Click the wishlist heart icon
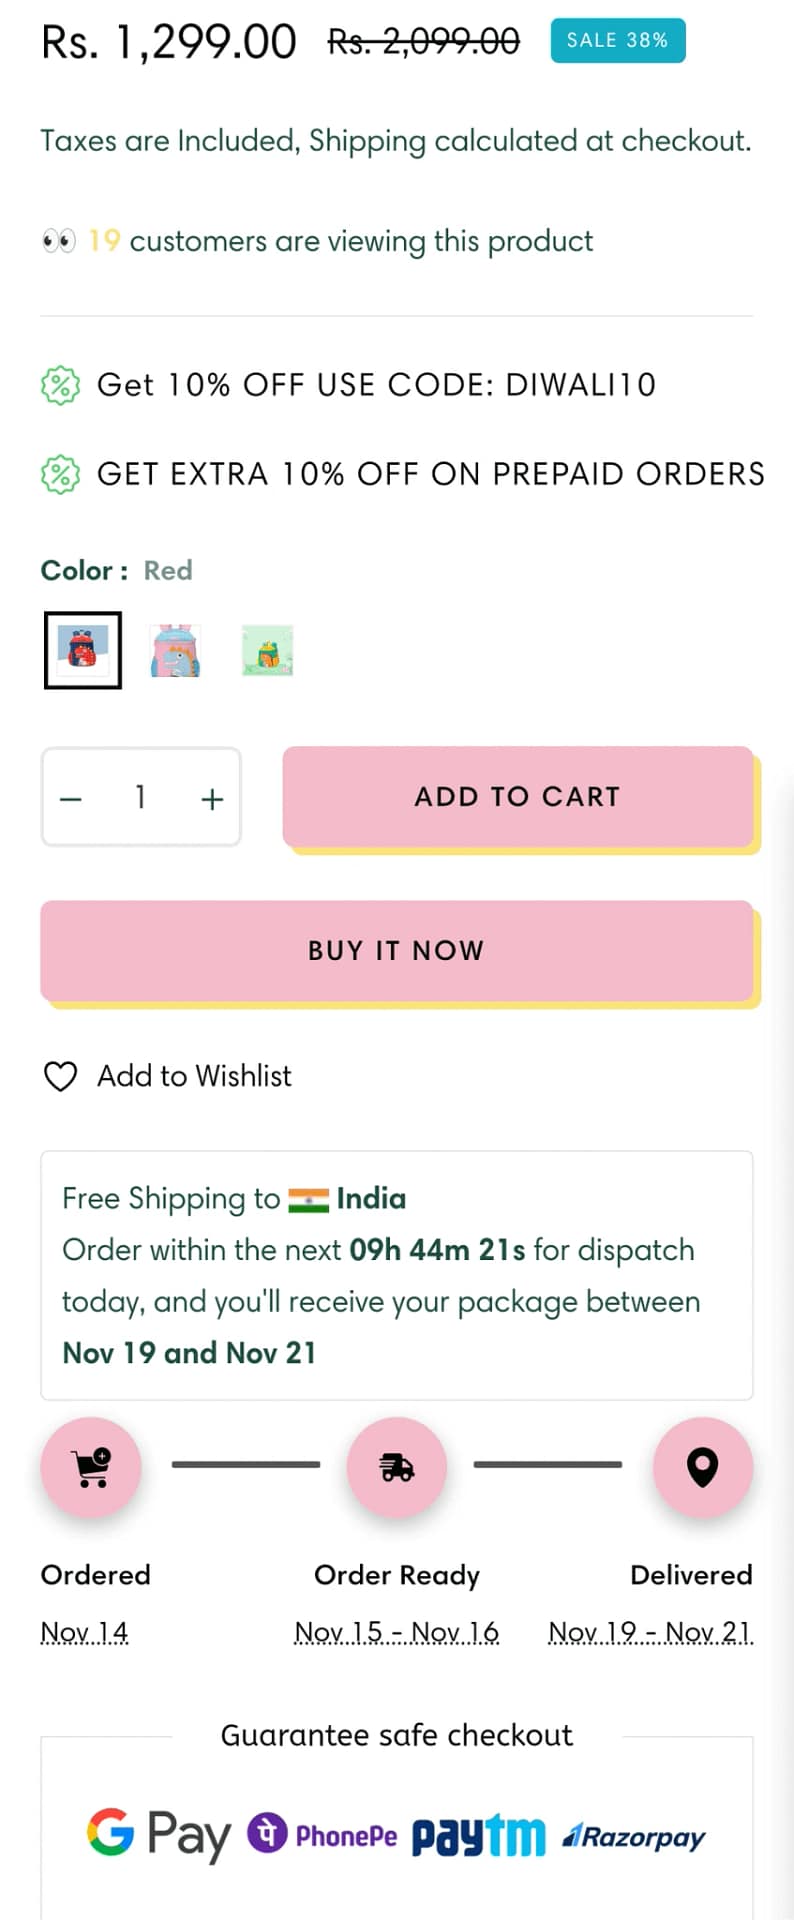 point(61,1076)
